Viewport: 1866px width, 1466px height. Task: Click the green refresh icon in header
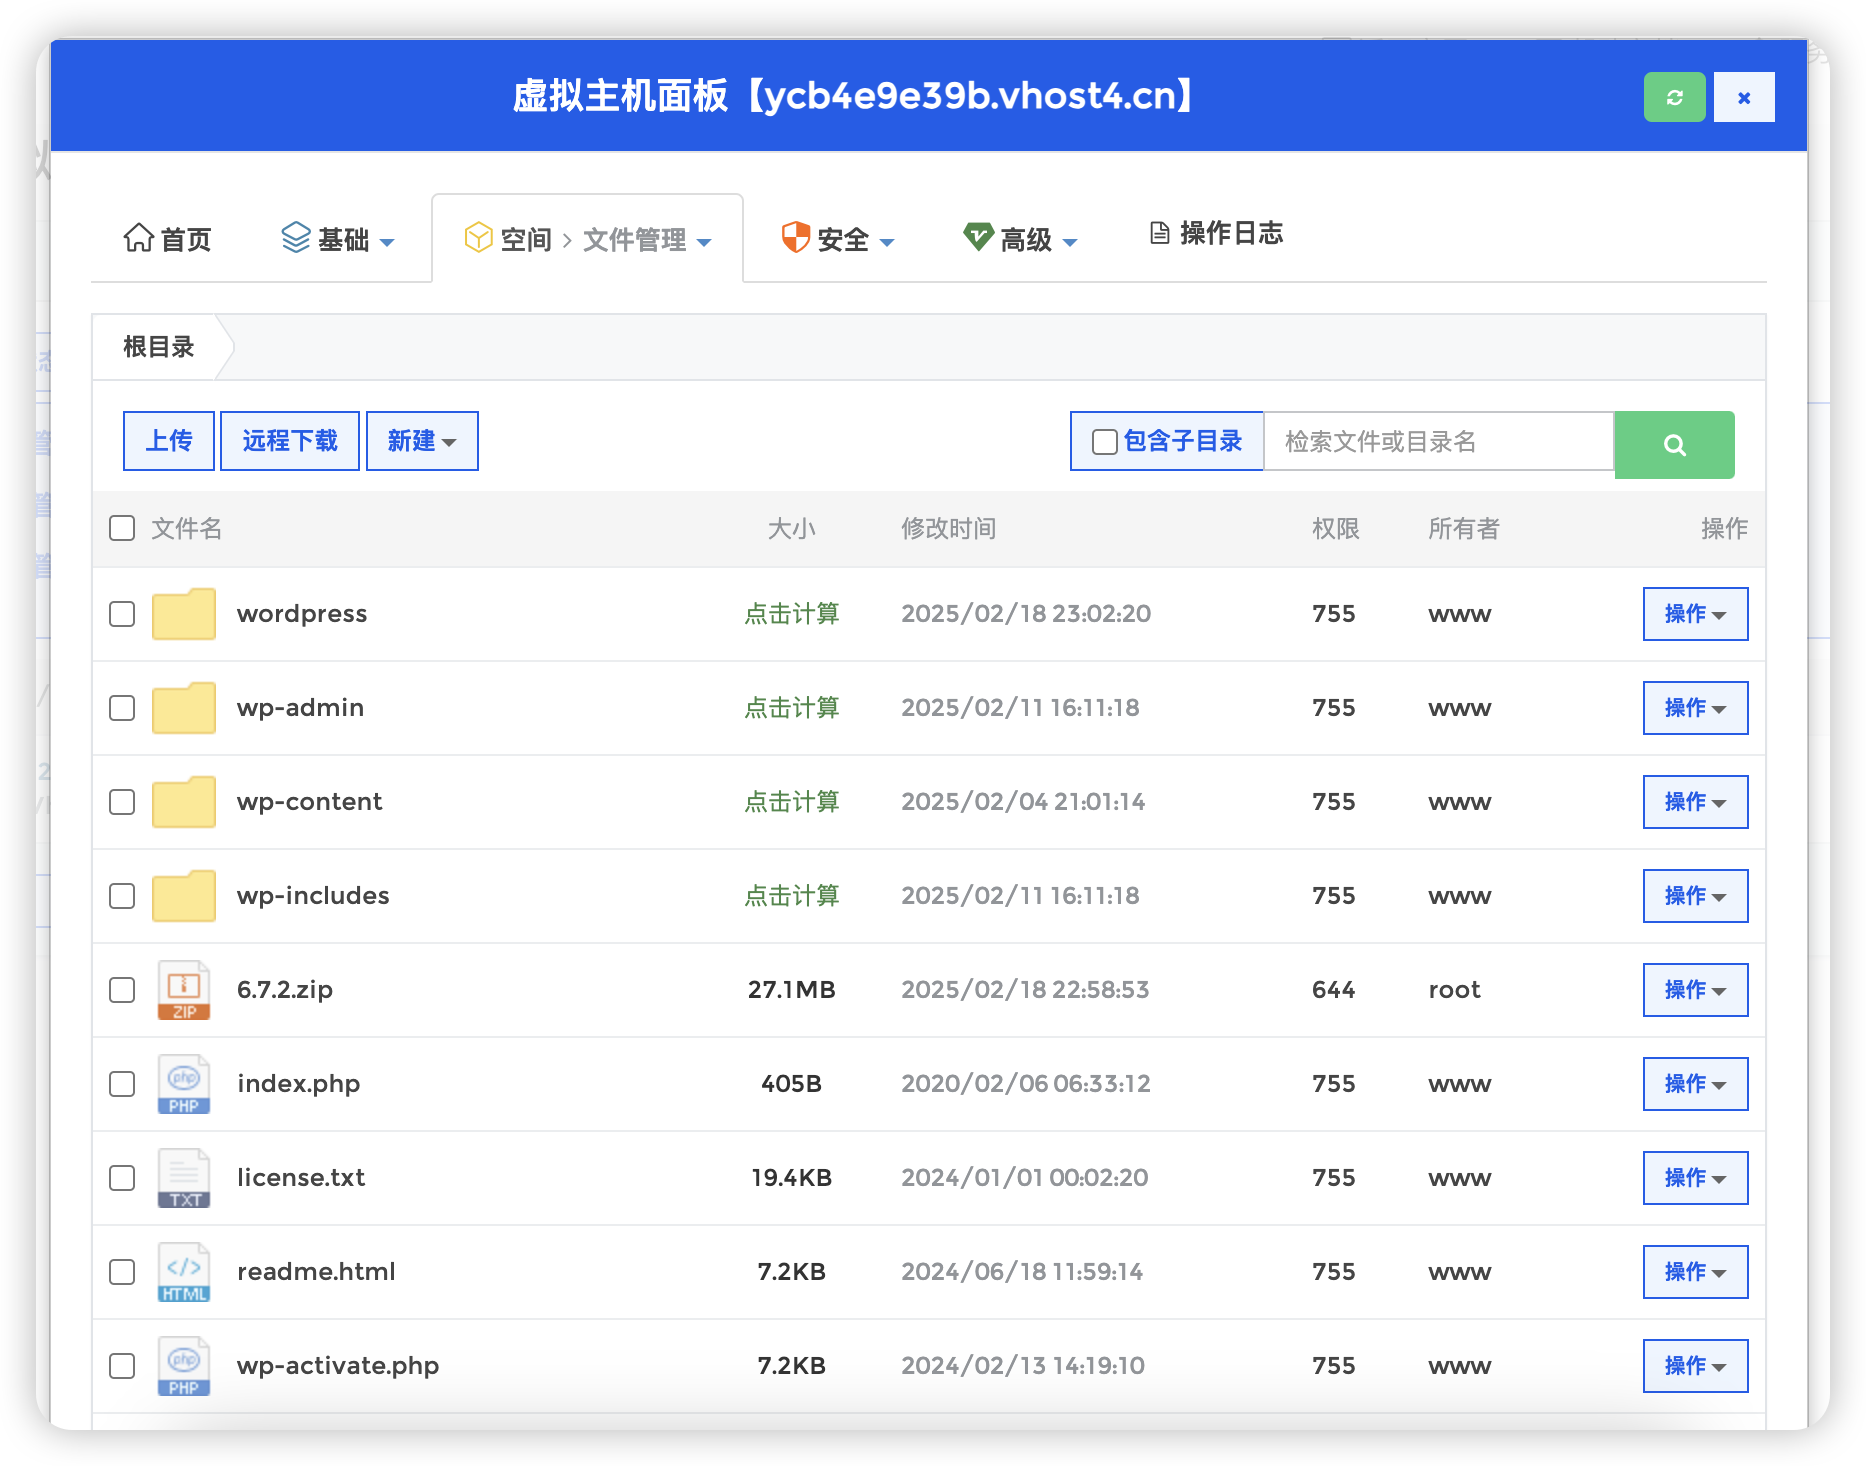click(1674, 97)
